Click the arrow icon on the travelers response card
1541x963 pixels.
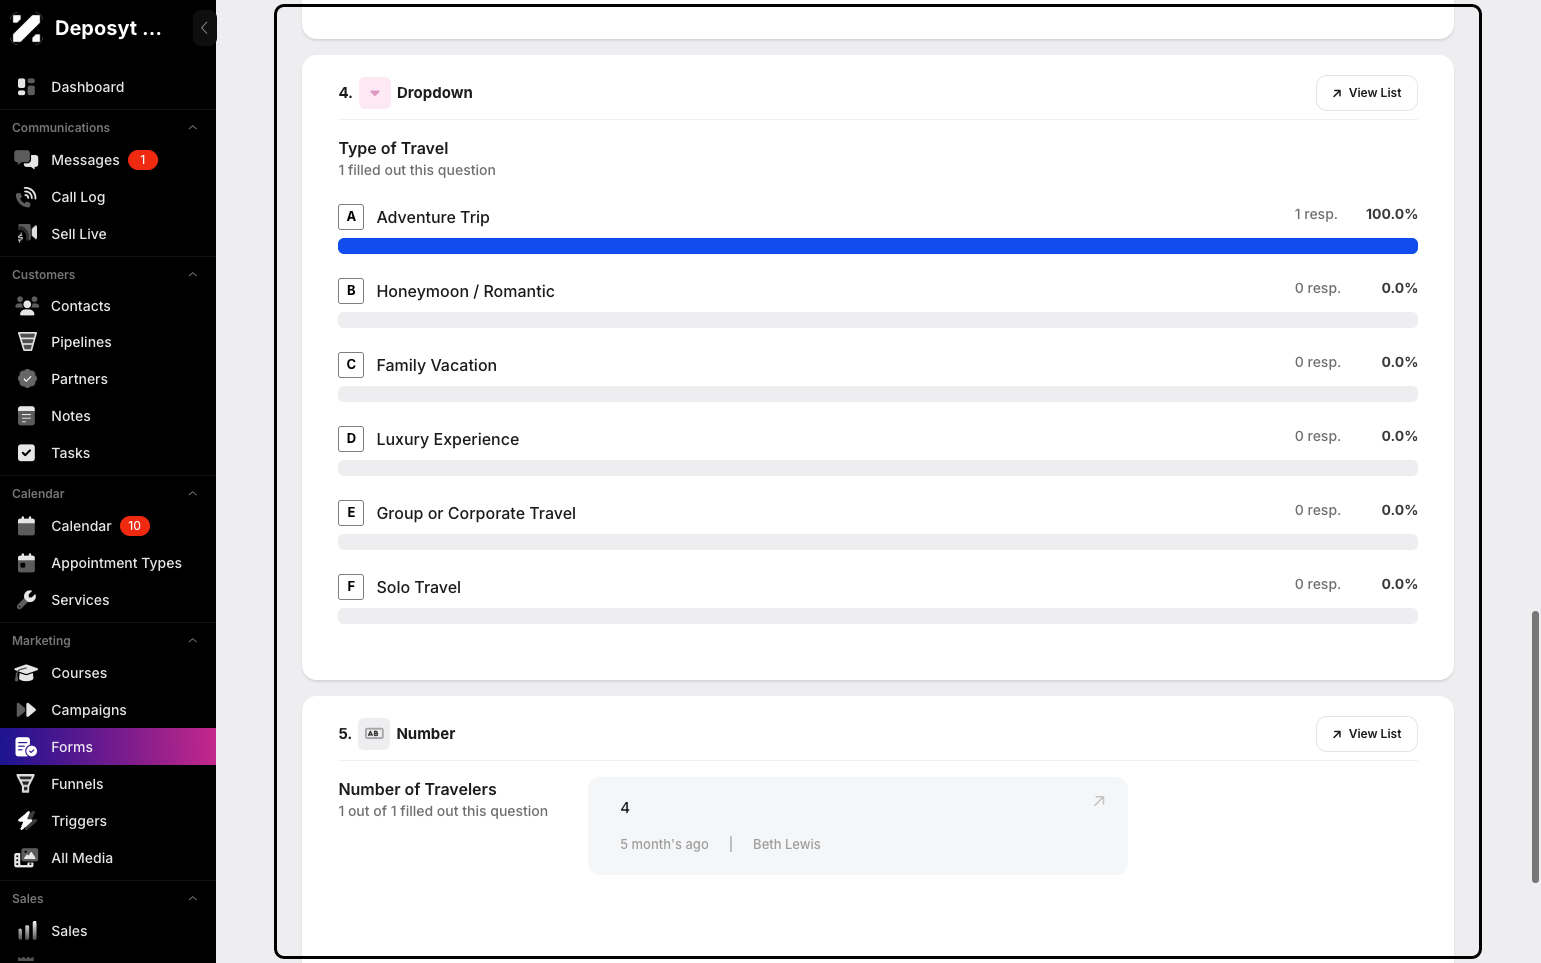[x=1099, y=801]
